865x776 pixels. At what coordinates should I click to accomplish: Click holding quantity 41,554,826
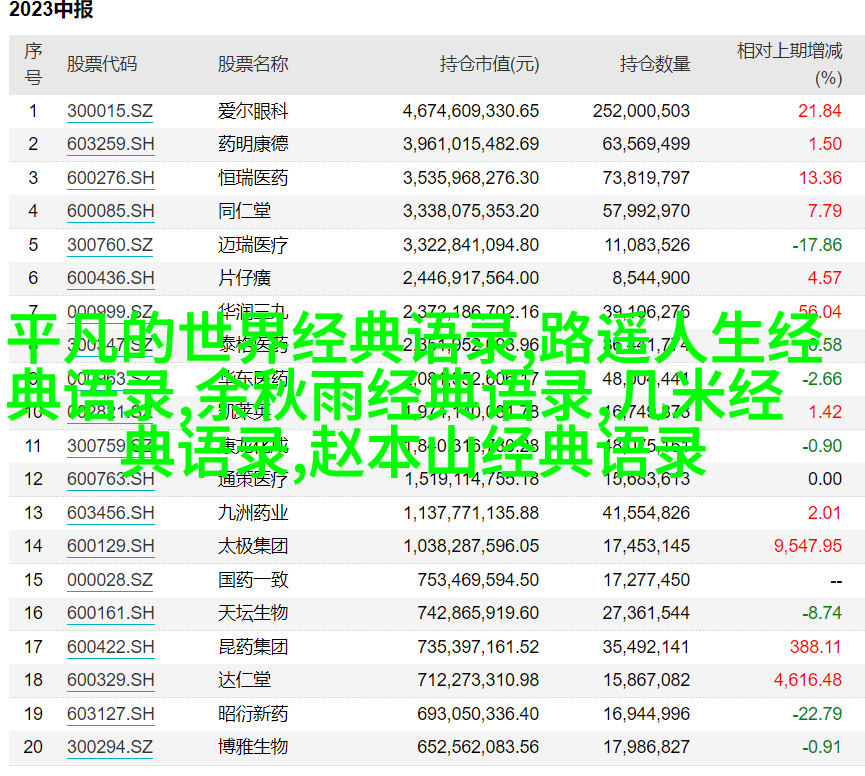pyautogui.click(x=646, y=512)
